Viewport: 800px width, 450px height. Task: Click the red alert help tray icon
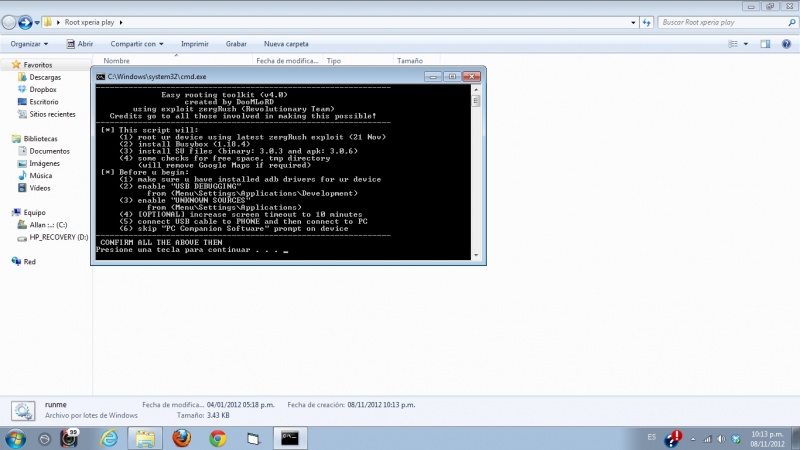pos(673,439)
